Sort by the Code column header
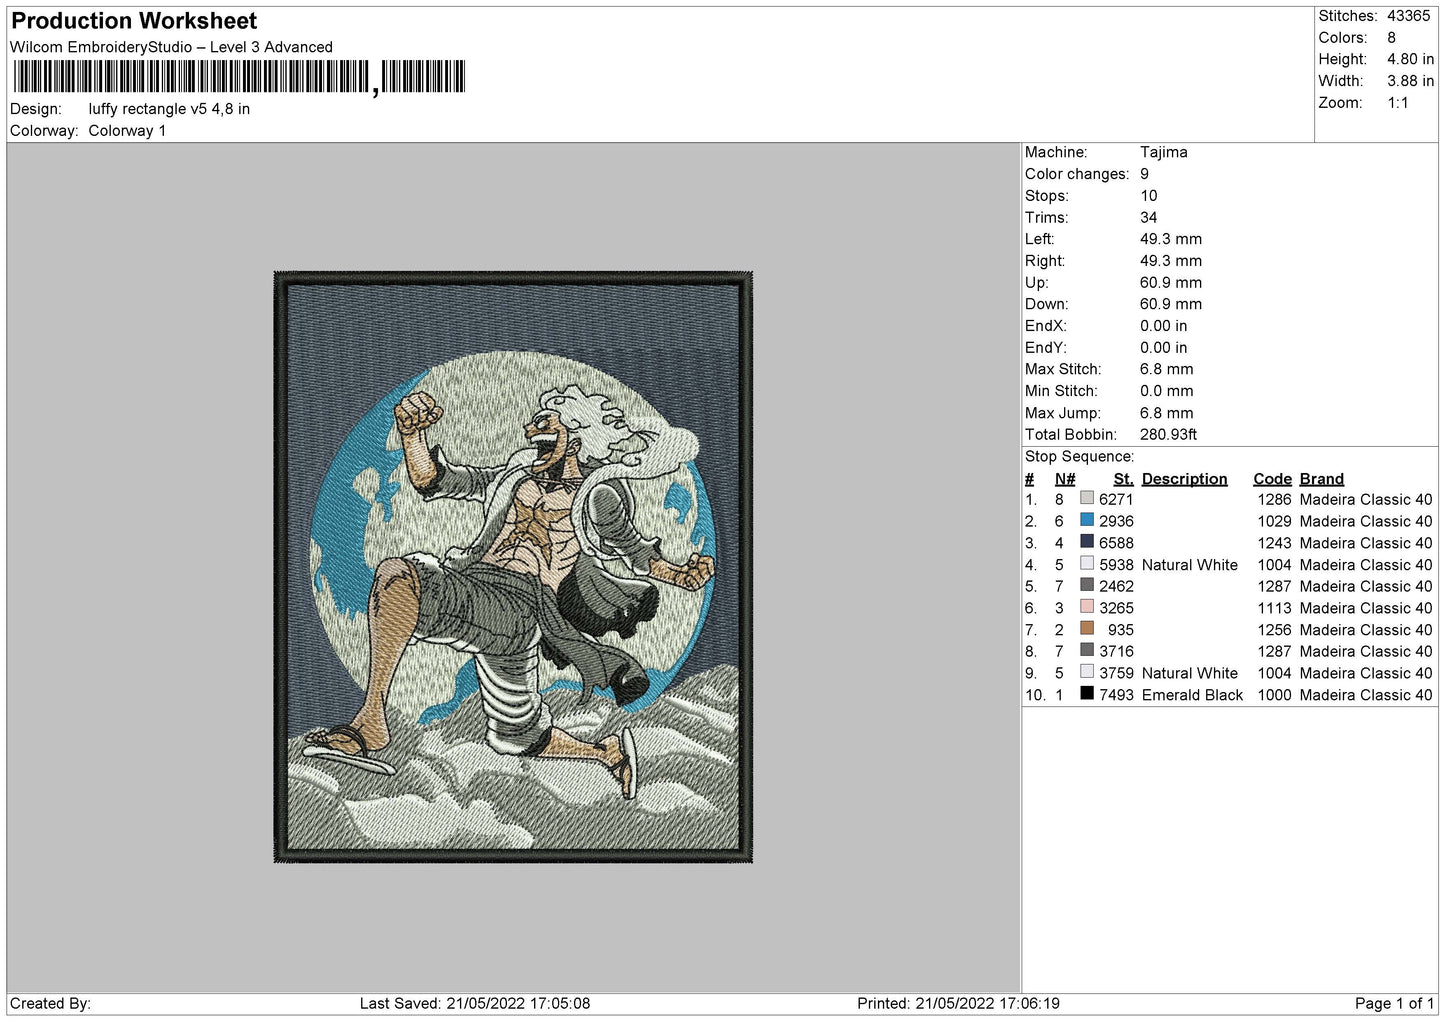This screenshot has width=1445, height=1021. point(1271,478)
